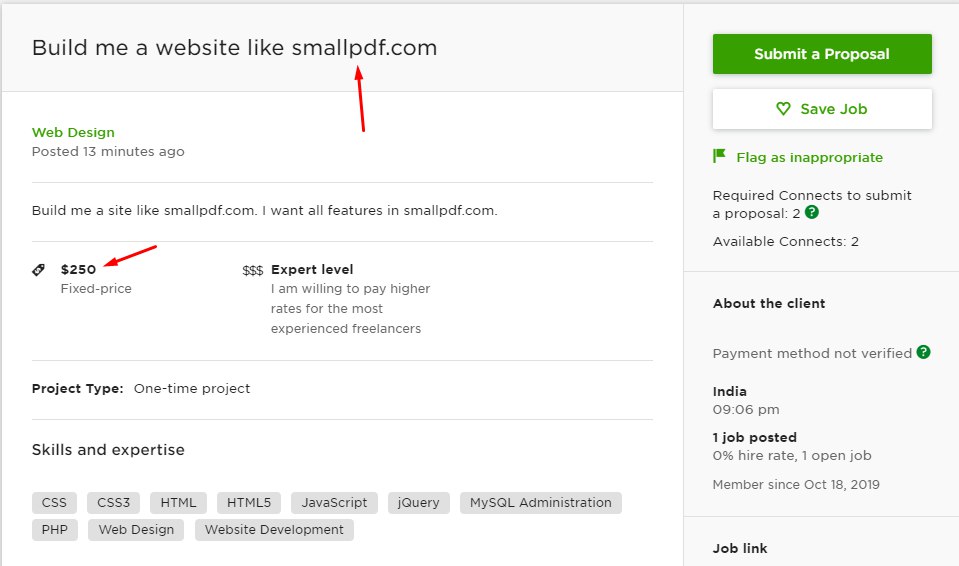Click the green flag icon
This screenshot has height=566, width=959.
(719, 156)
